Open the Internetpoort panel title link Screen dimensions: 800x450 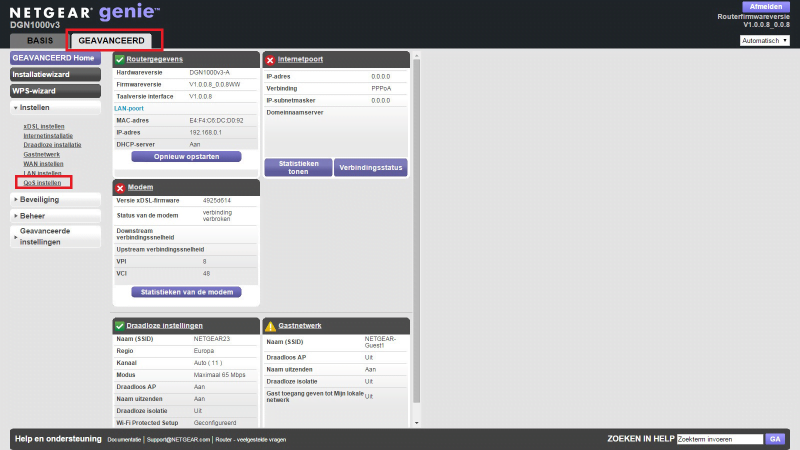tap(300, 59)
